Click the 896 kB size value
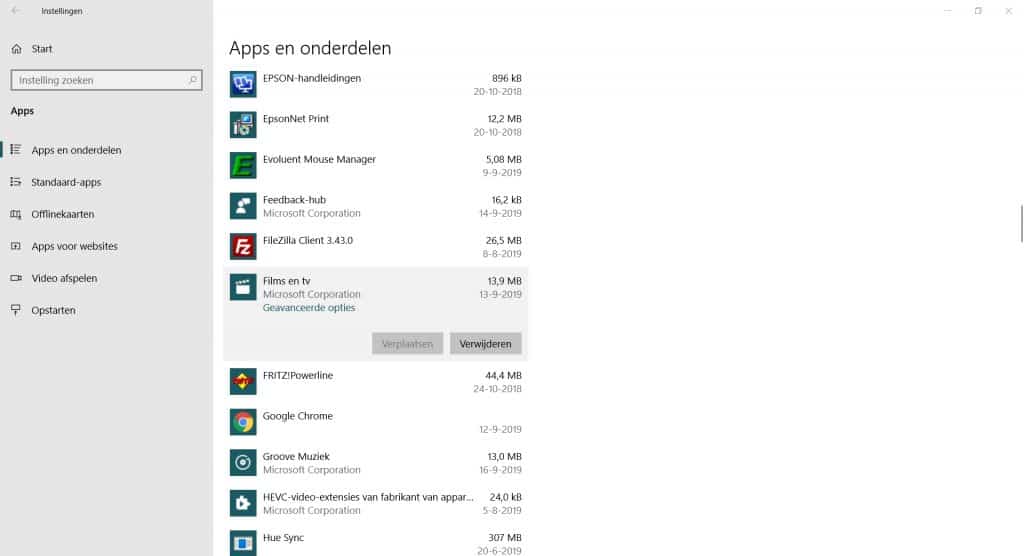Image resolution: width=1024 pixels, height=556 pixels. pyautogui.click(x=507, y=78)
